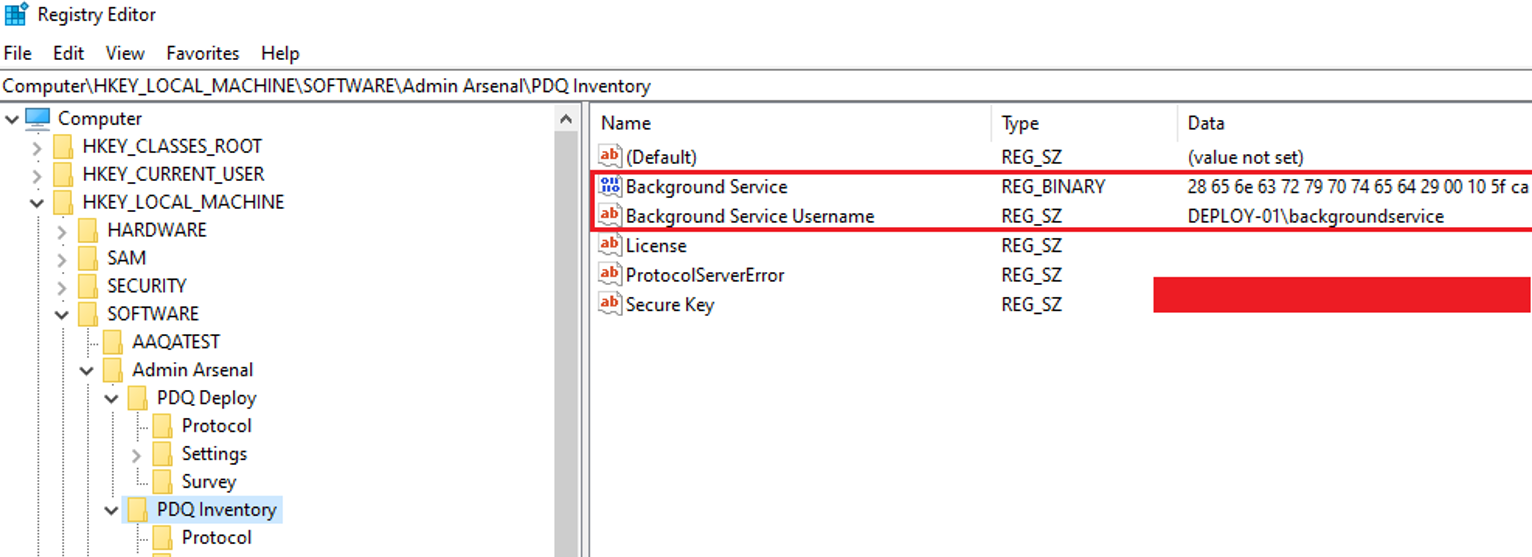Expand the HKEY_CURRENT_USER hive
This screenshot has height=557, width=1532.
37,175
